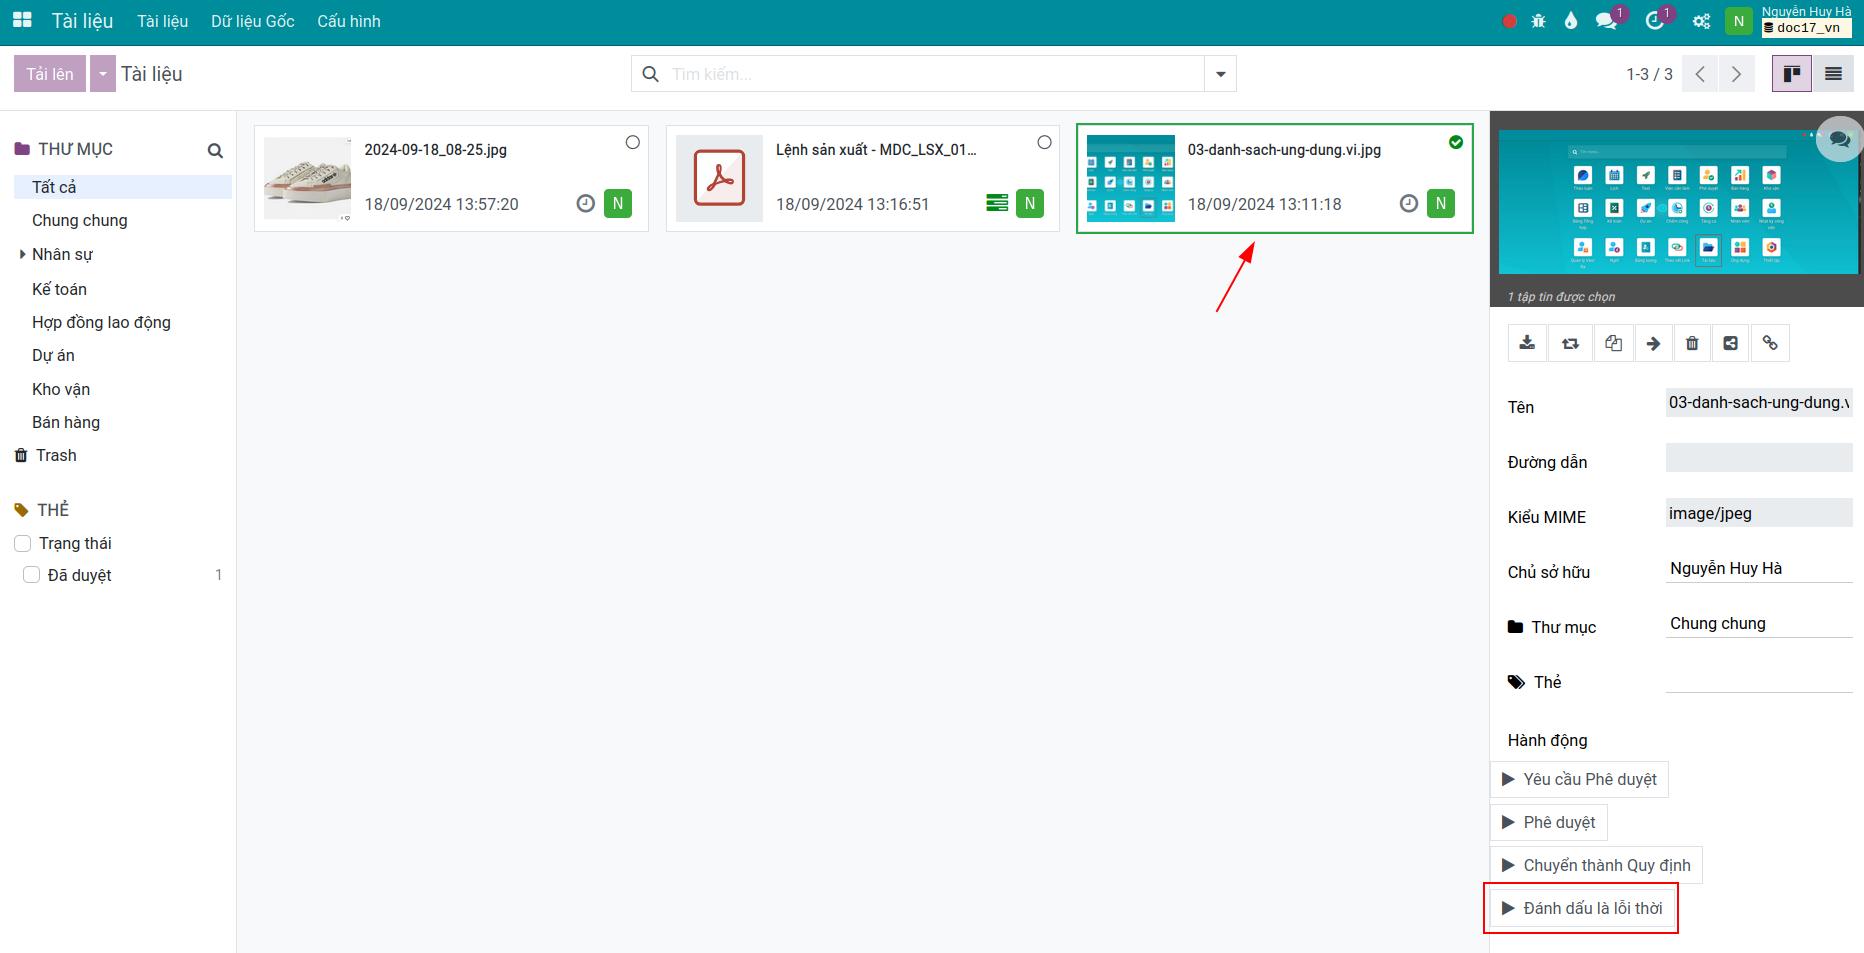Click the Tìm kiếm search field
The image size is (1864, 953).
(x=935, y=74)
